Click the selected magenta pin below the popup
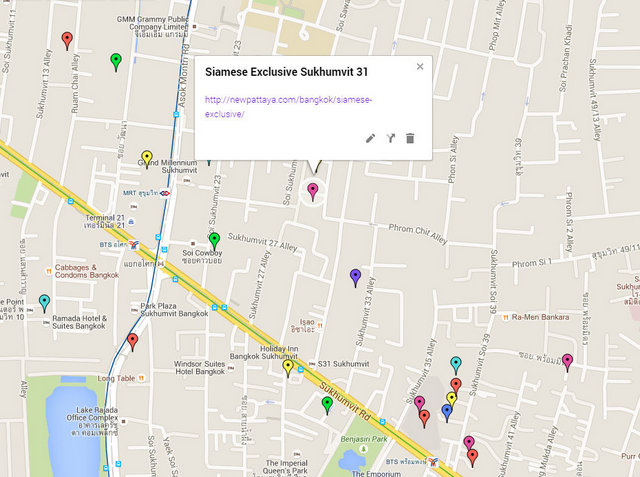 (x=312, y=192)
